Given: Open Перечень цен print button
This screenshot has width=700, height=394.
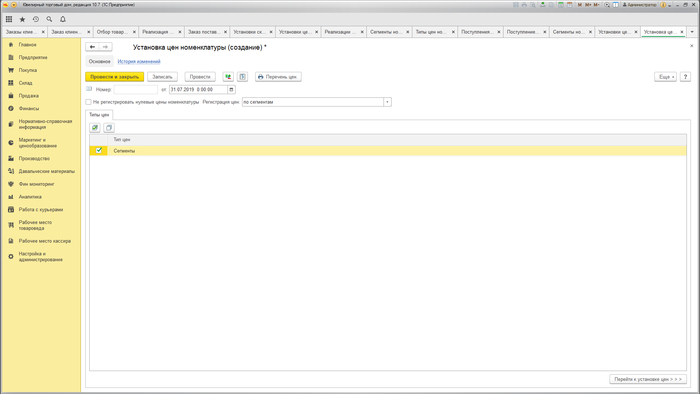Looking at the screenshot, I should pos(278,77).
